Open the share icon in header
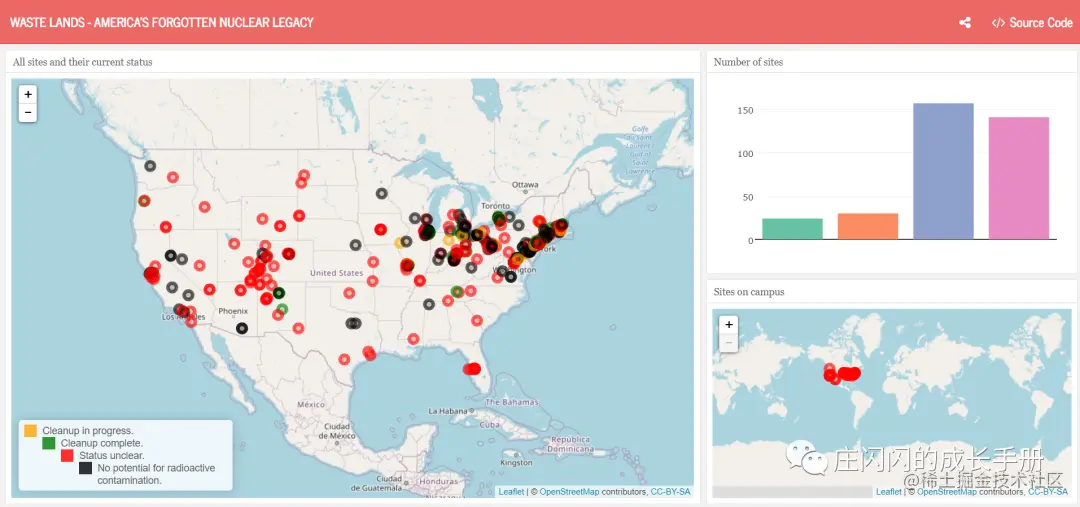 coord(965,23)
